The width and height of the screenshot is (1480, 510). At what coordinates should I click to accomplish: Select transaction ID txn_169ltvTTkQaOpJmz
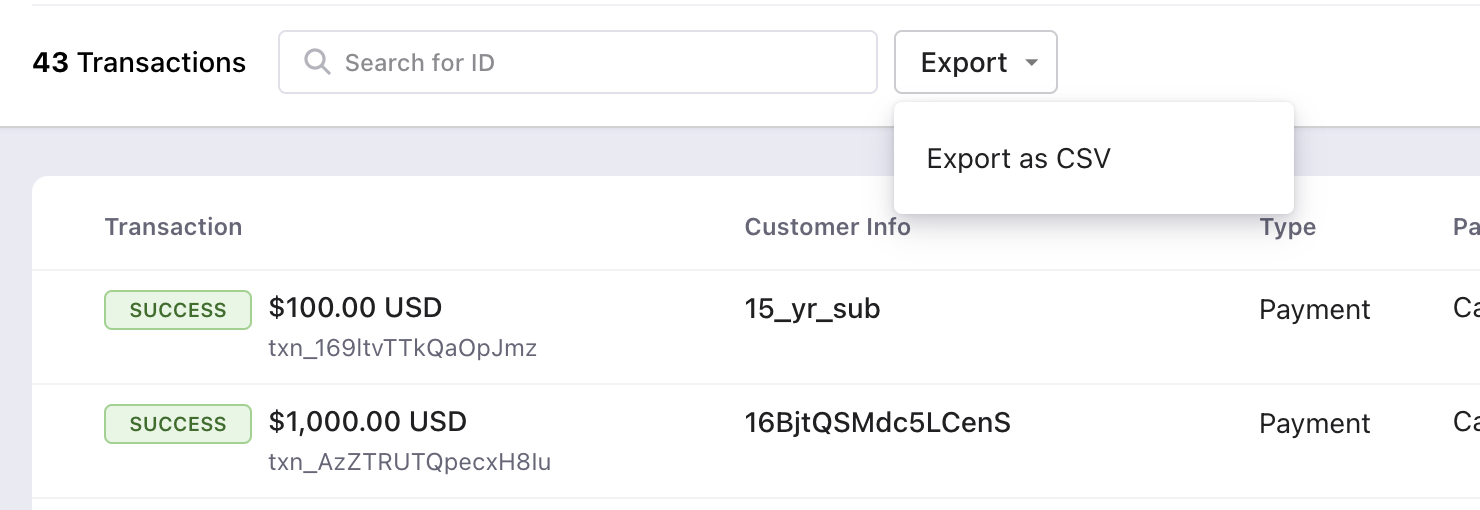402,348
